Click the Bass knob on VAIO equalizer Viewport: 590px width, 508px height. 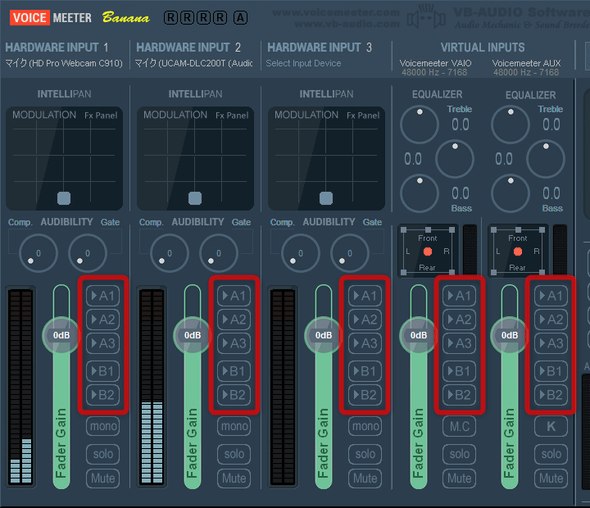pyautogui.click(x=419, y=193)
